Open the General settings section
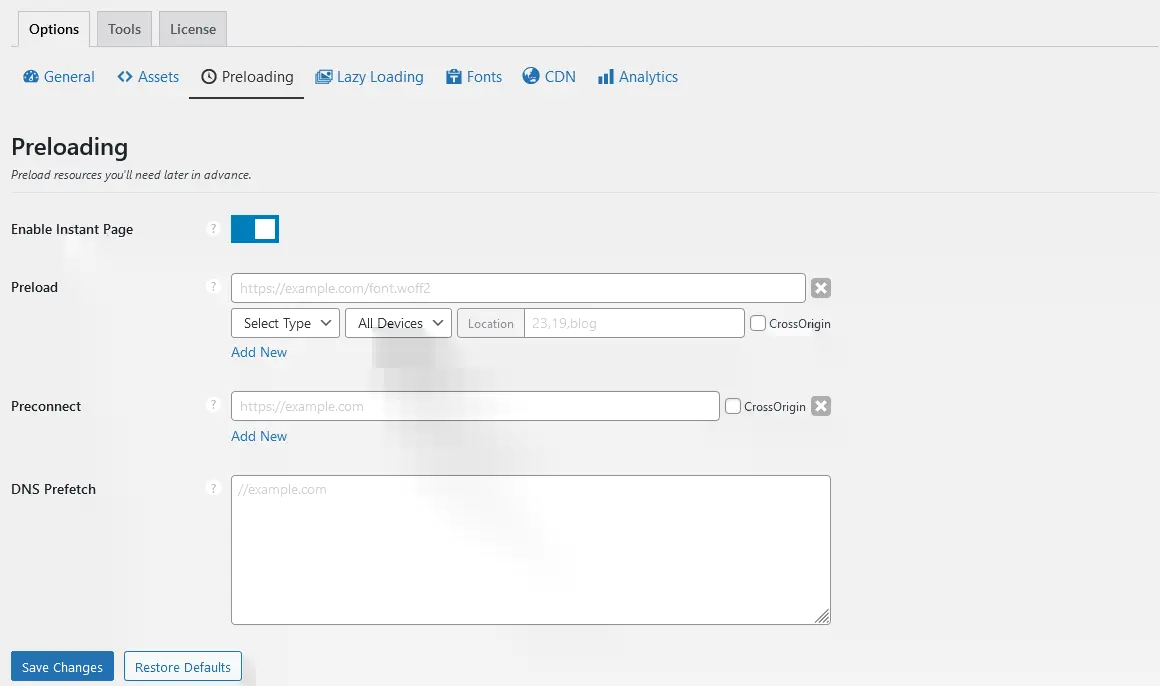The width and height of the screenshot is (1160, 686). point(59,77)
